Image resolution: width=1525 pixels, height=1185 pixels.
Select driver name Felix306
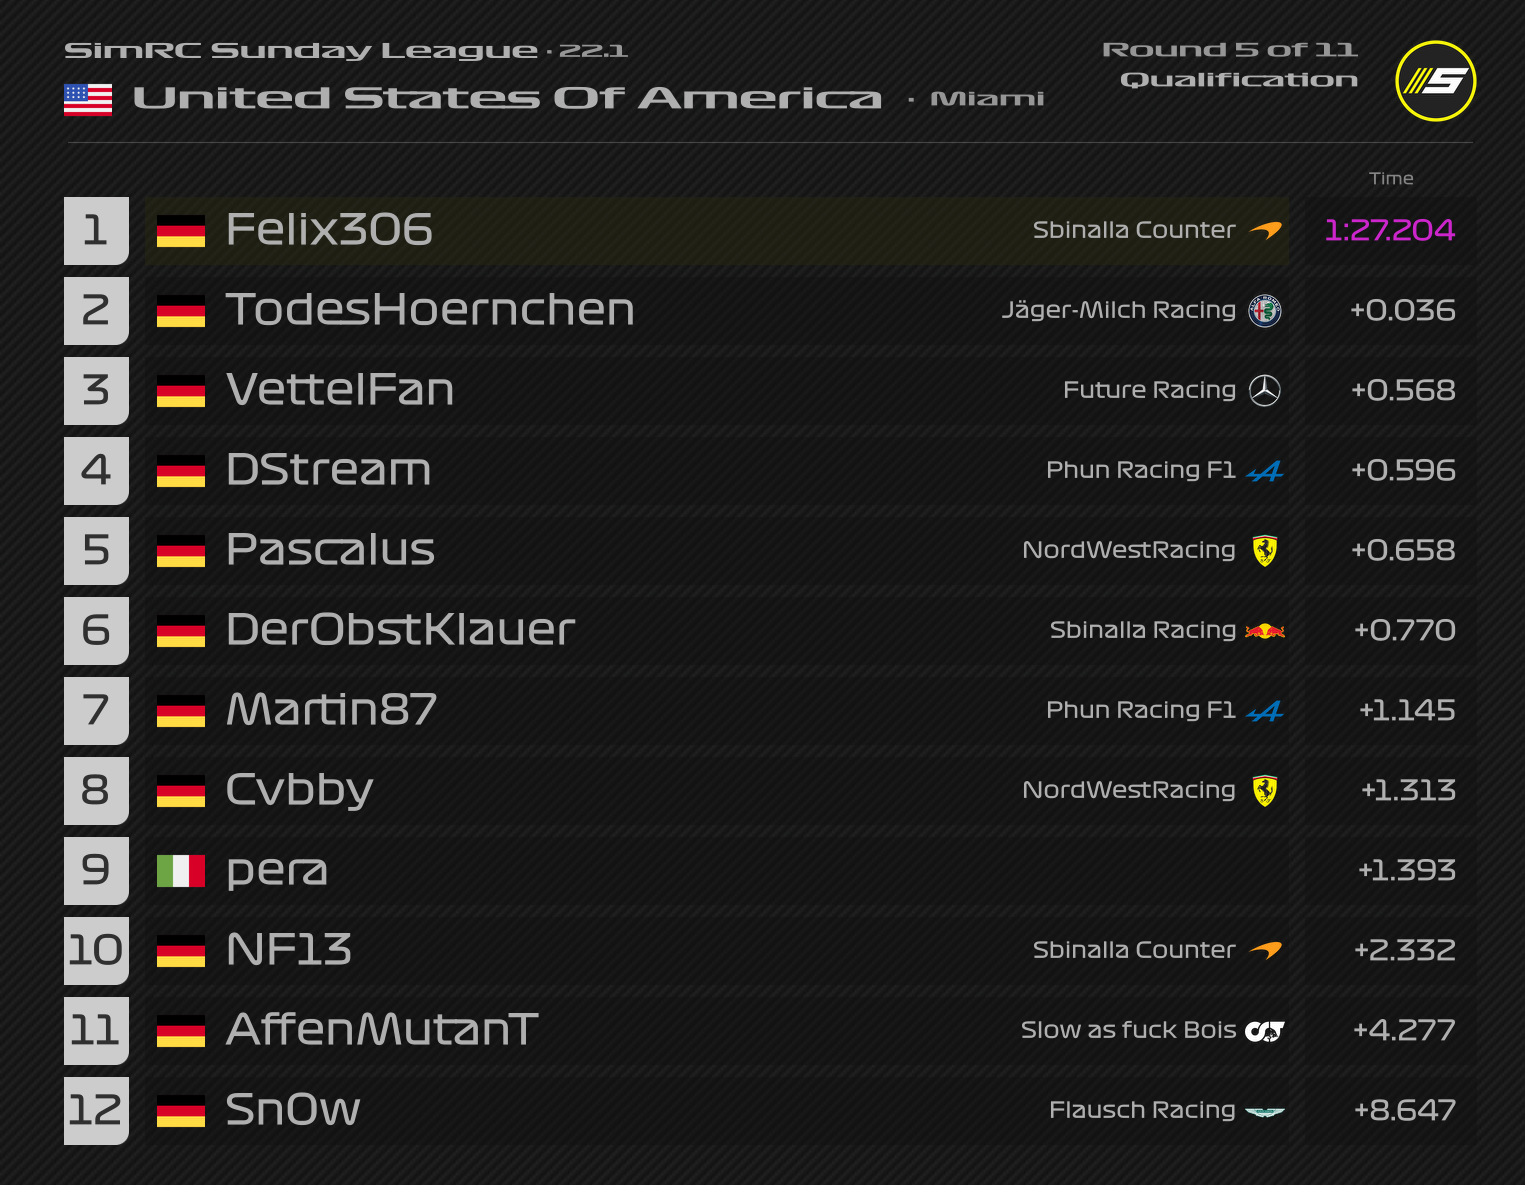[x=329, y=230]
